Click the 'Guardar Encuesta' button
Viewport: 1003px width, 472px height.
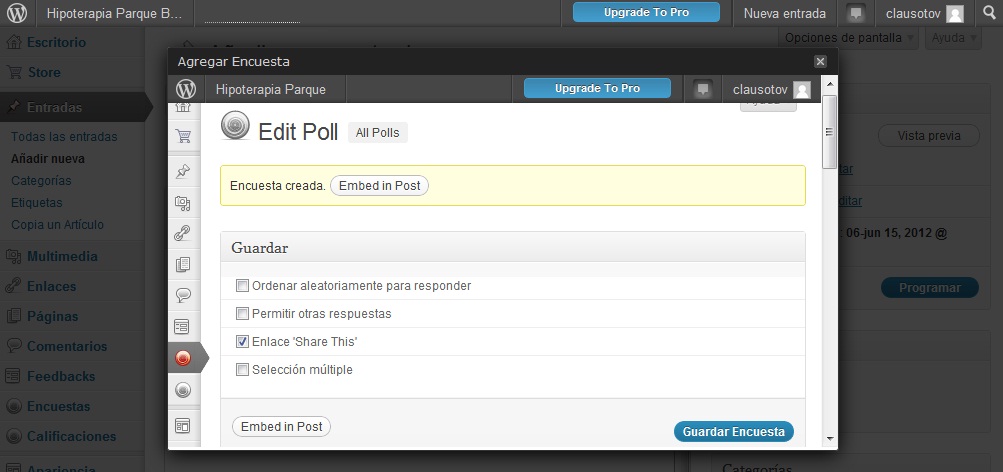[734, 432]
